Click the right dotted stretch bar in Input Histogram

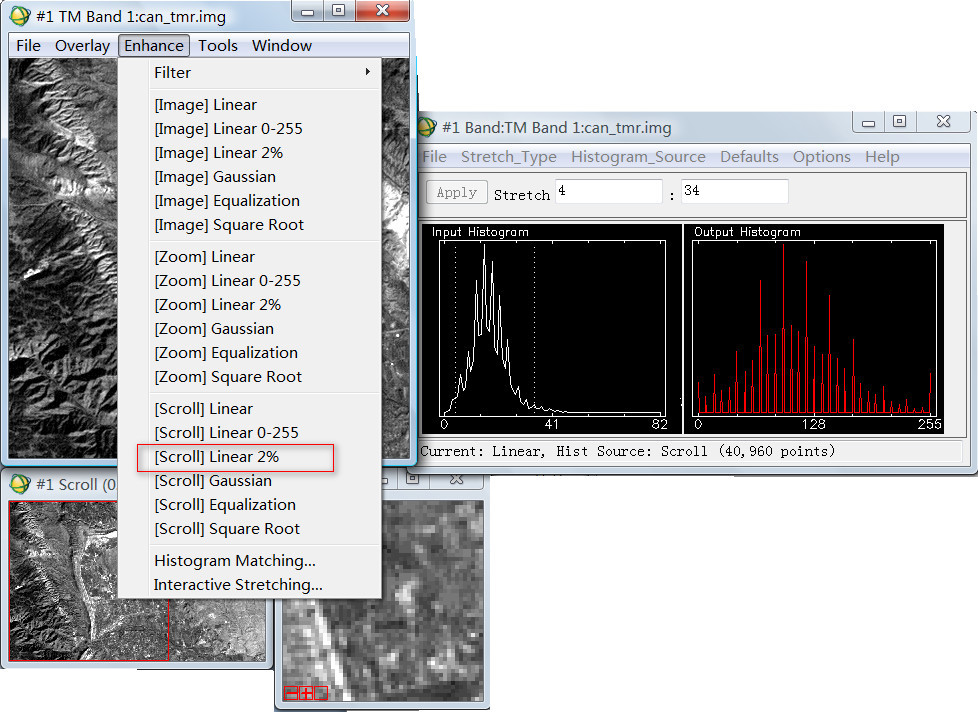click(x=535, y=329)
